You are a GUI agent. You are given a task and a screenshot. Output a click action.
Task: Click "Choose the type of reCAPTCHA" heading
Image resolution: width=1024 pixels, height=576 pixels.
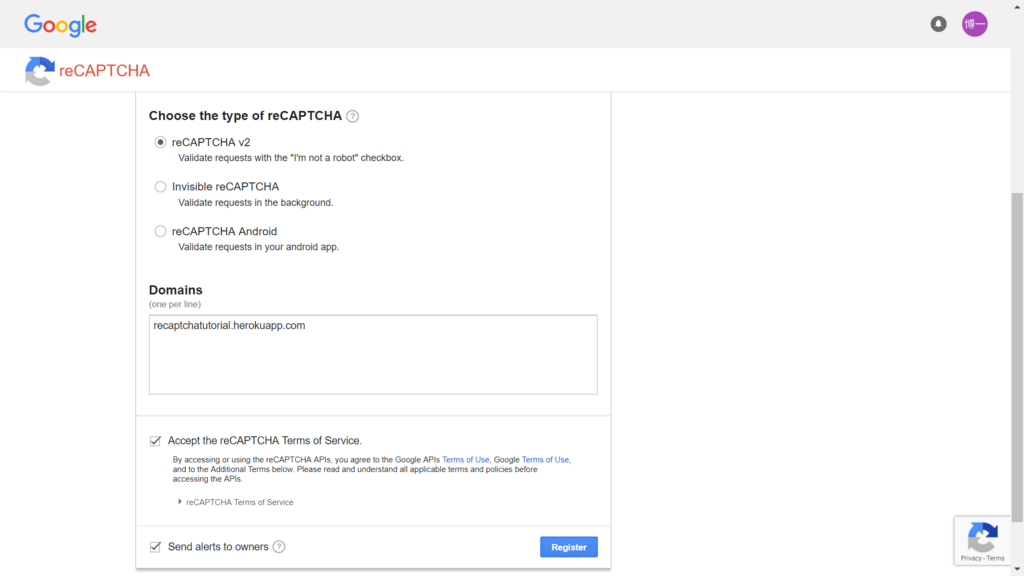pos(246,116)
